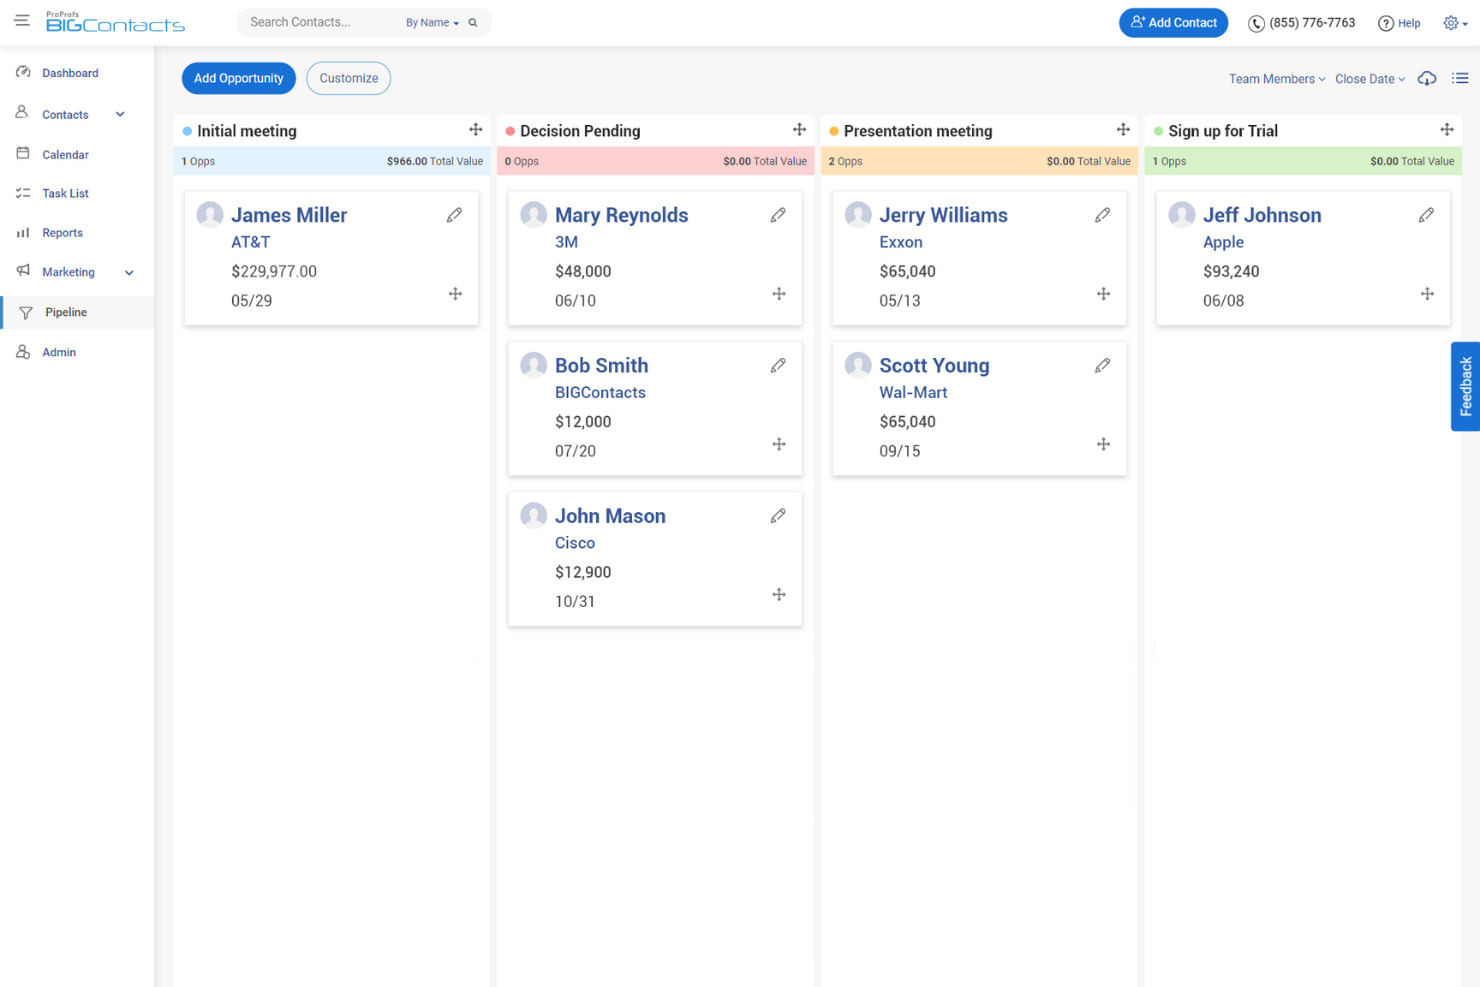Screen dimensions: 1480x987
Task: Open the Jeff Johnson name link
Action: point(1262,215)
